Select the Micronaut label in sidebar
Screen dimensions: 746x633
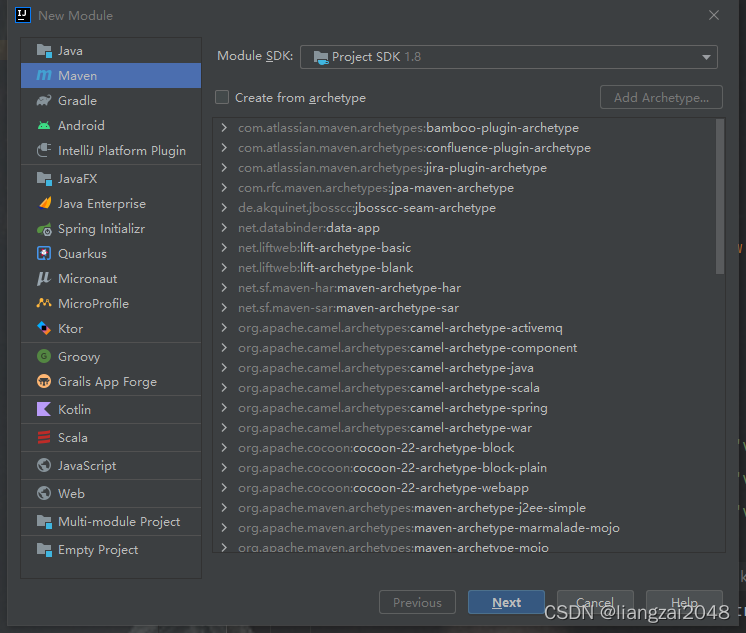coord(88,278)
